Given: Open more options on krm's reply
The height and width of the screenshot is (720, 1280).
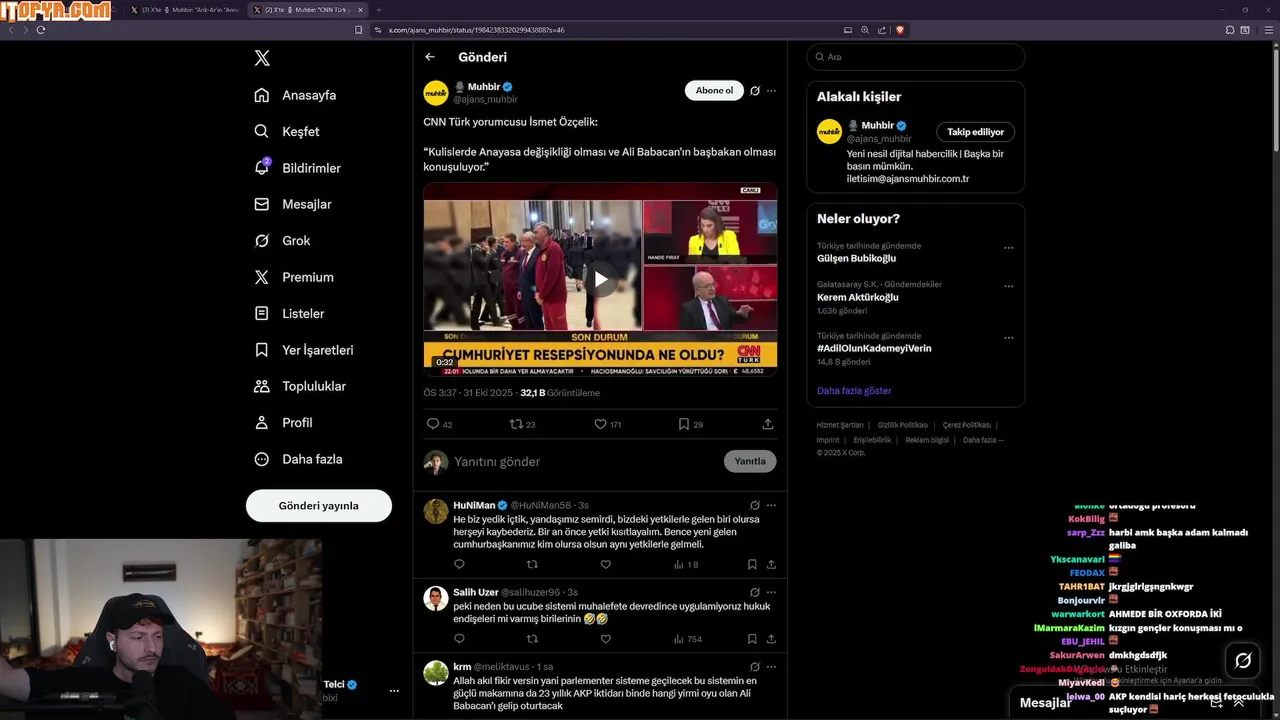Looking at the screenshot, I should point(771,667).
